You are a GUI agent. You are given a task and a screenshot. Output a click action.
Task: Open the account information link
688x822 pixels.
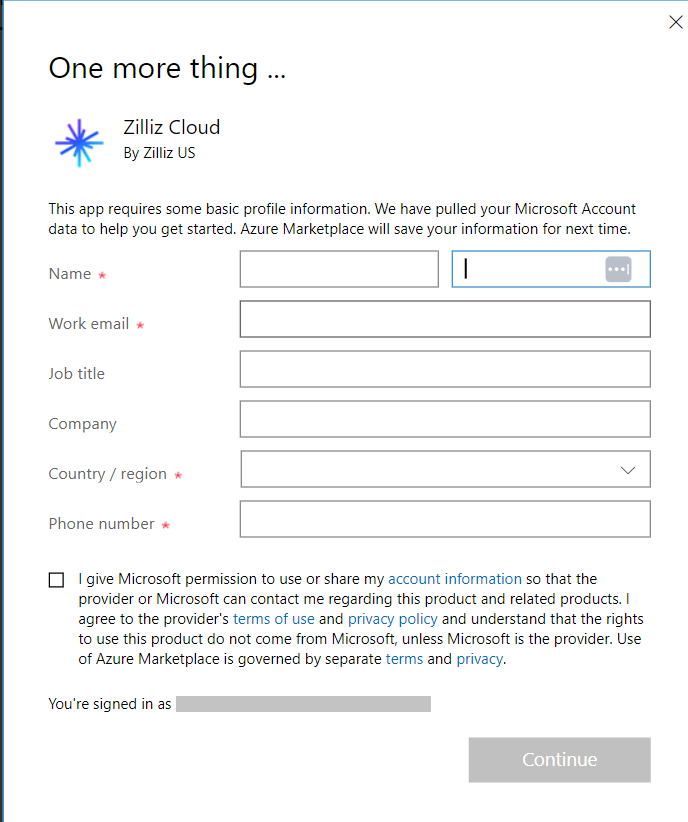pos(454,578)
